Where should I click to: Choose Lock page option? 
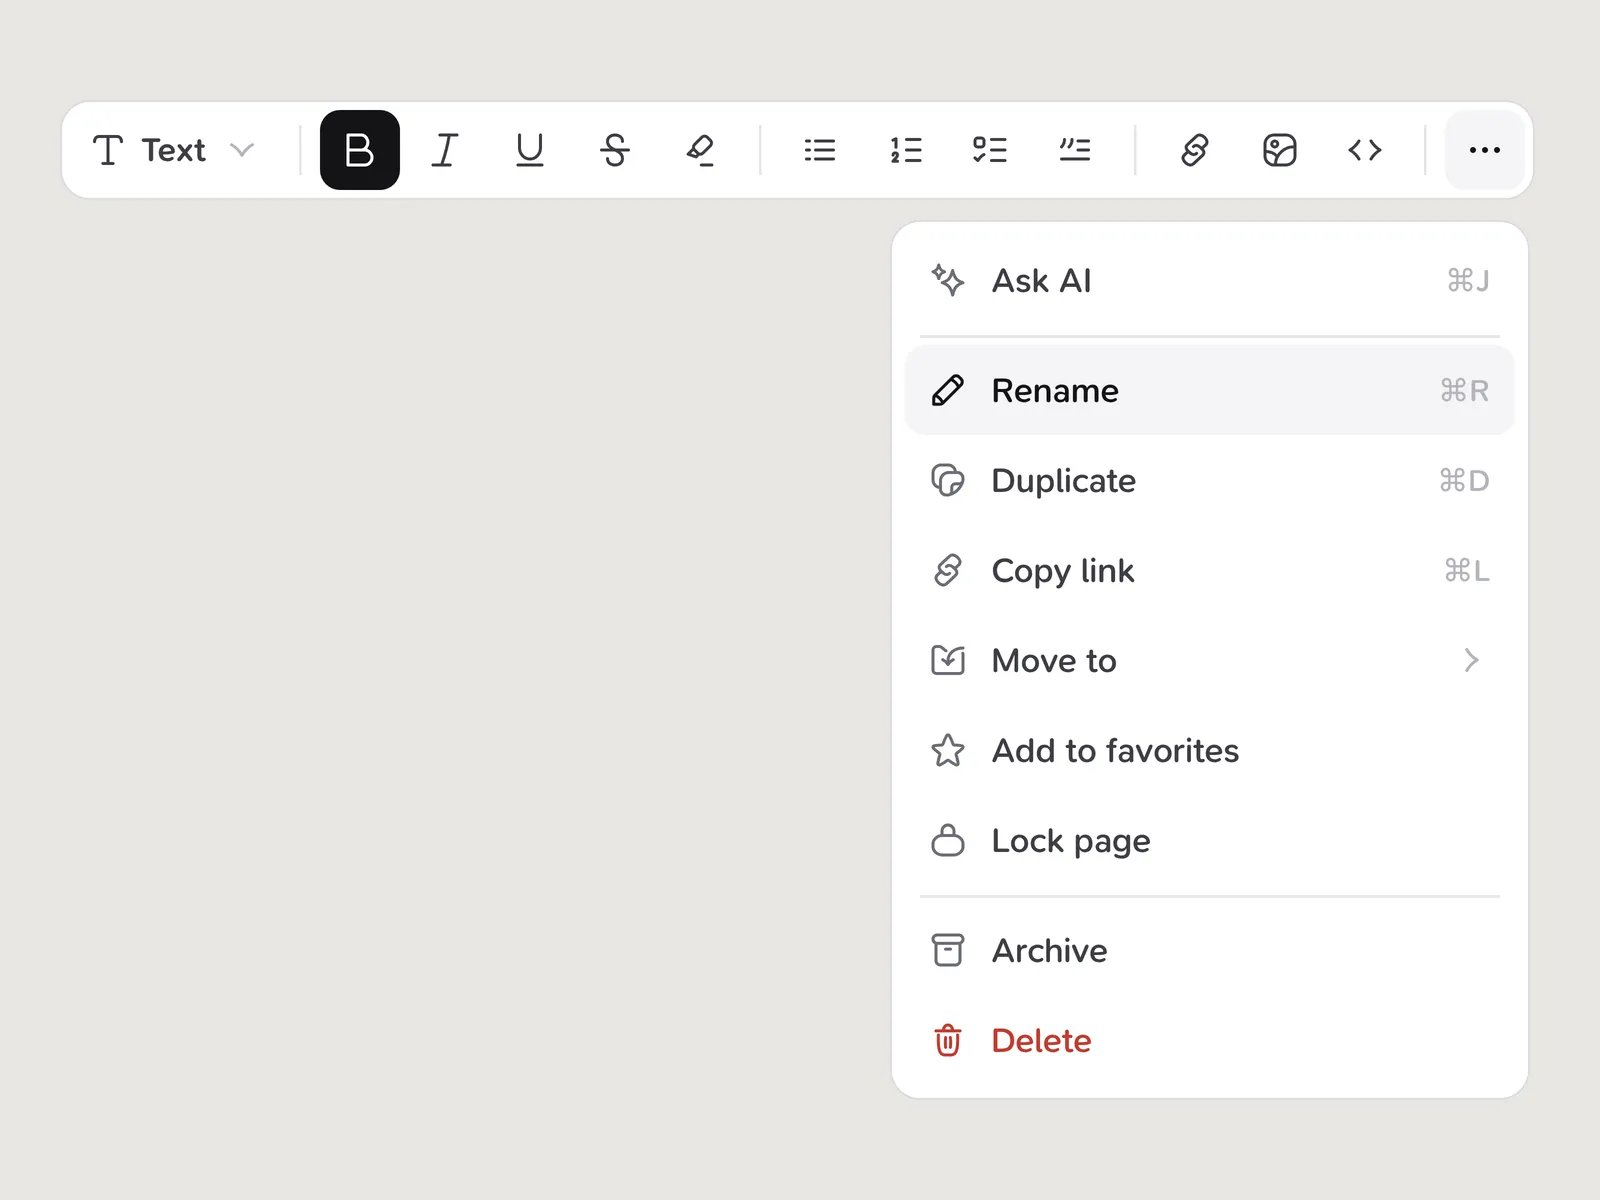(1210, 840)
